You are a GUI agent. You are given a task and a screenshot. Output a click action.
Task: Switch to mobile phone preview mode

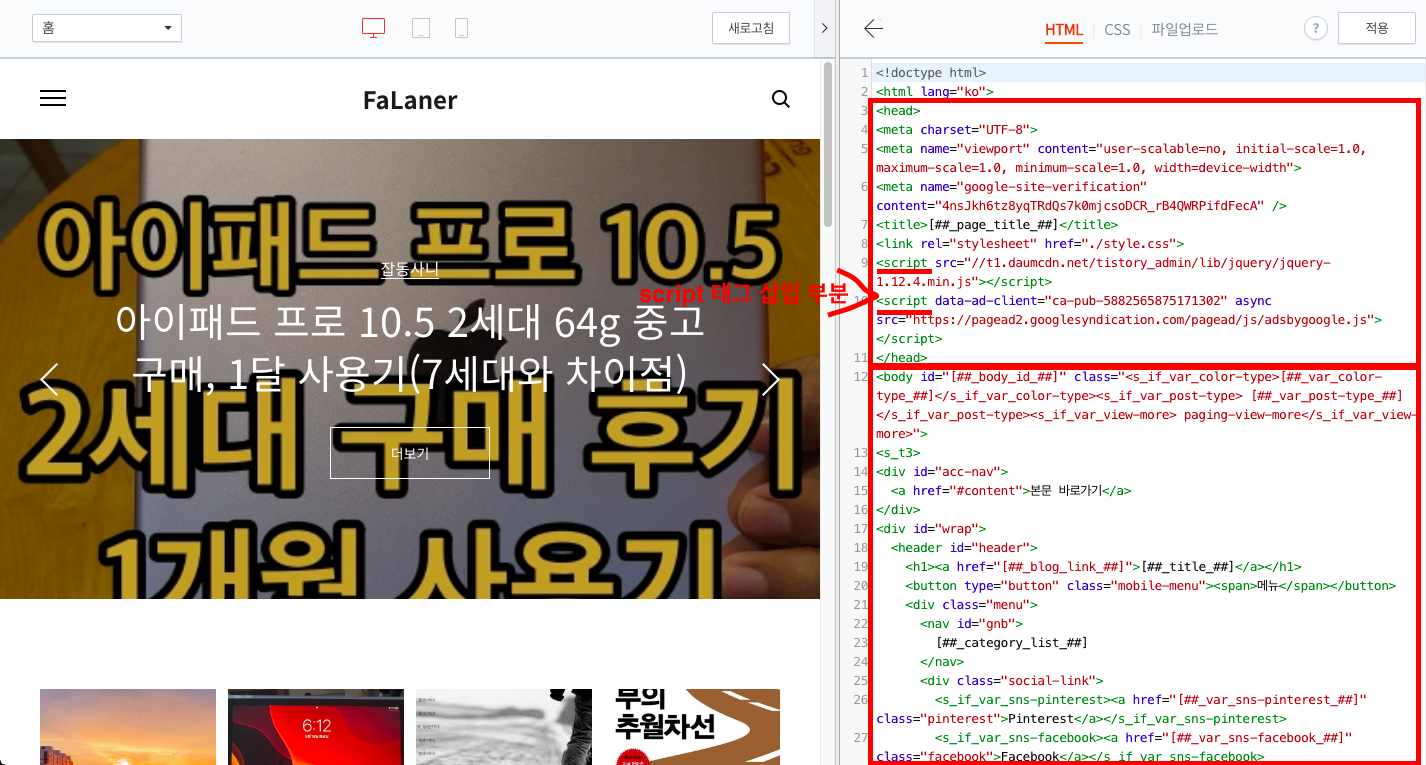[461, 28]
